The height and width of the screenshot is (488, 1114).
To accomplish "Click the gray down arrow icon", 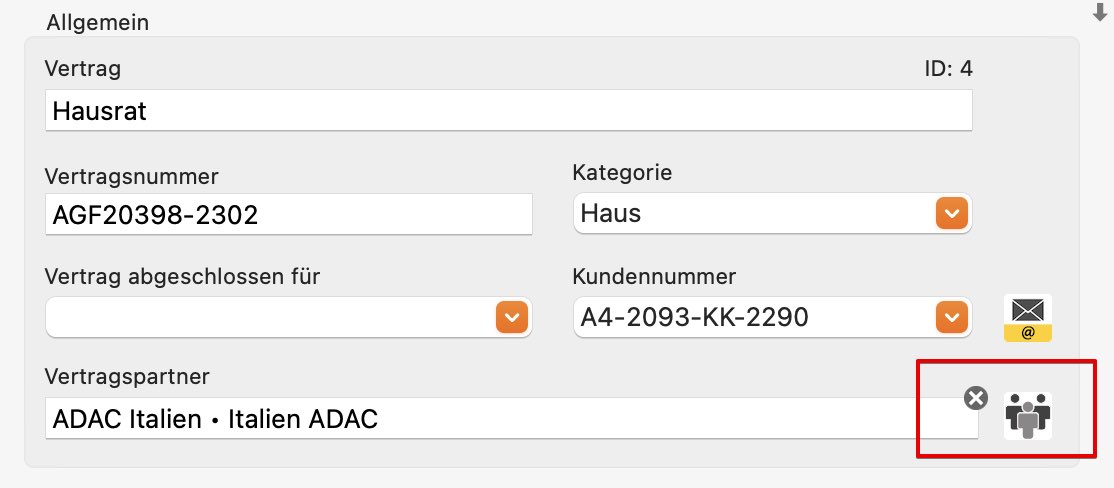I will click(x=1100, y=12).
